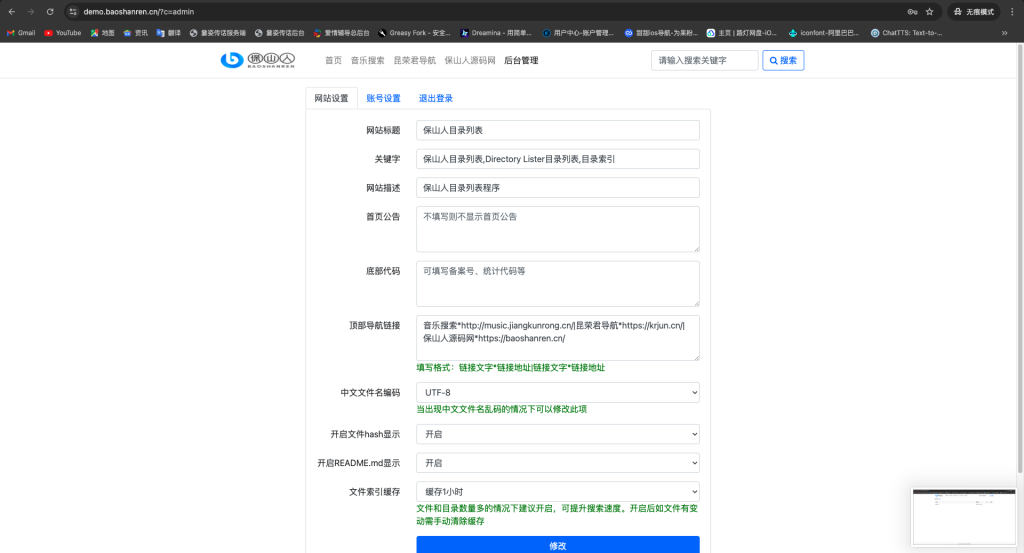The image size is (1024, 553).
Task: Open the 用户中心-账户管理 bookmark
Action: (x=578, y=33)
